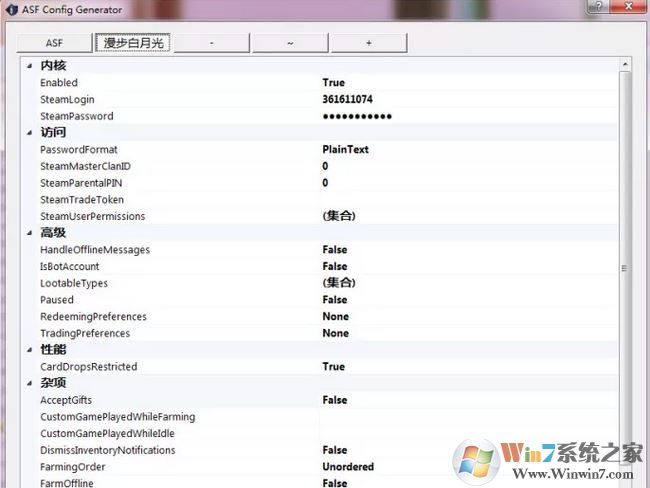Select the CustomGamePlayedWhileIdle label

(107, 434)
